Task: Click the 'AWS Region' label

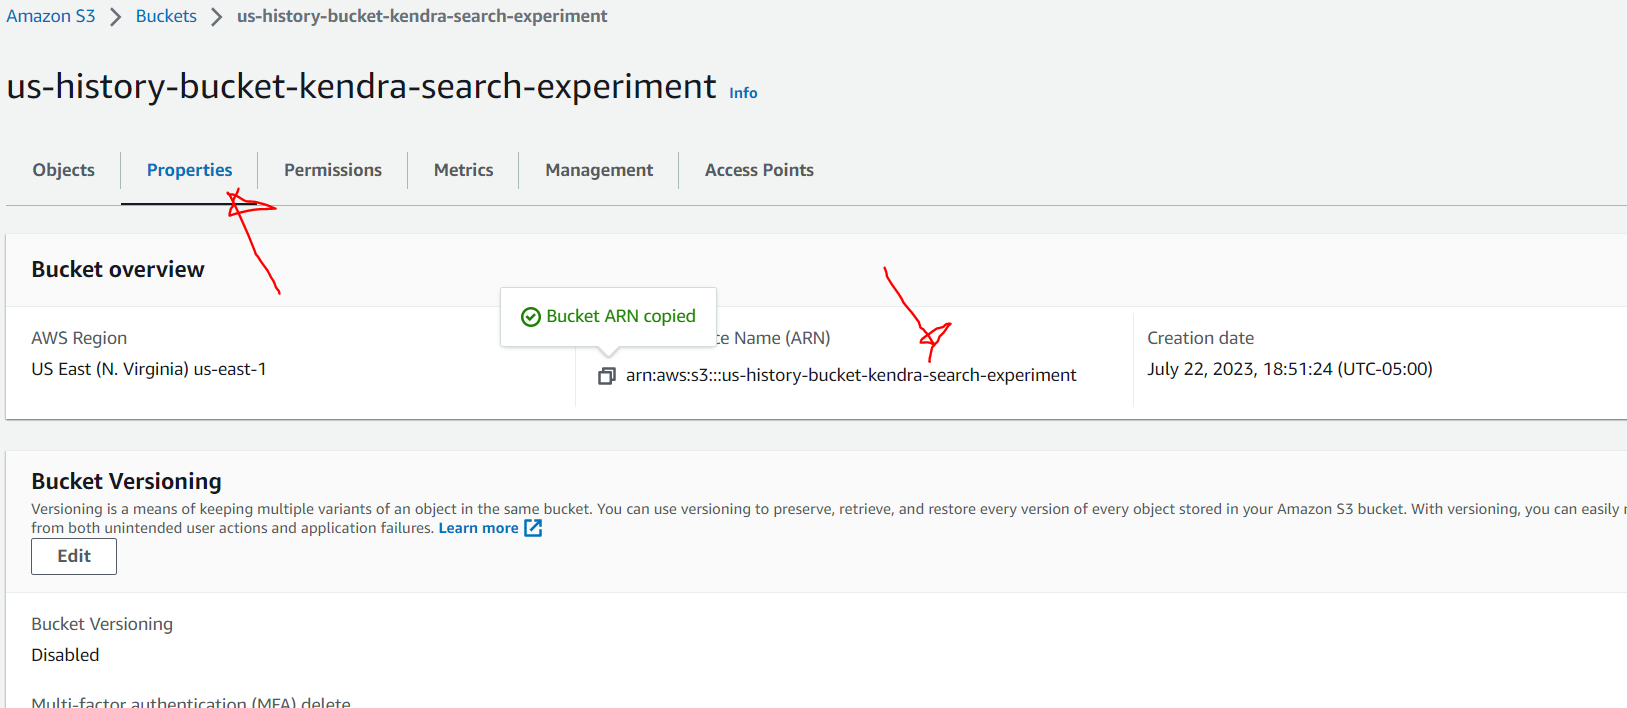Action: point(79,338)
